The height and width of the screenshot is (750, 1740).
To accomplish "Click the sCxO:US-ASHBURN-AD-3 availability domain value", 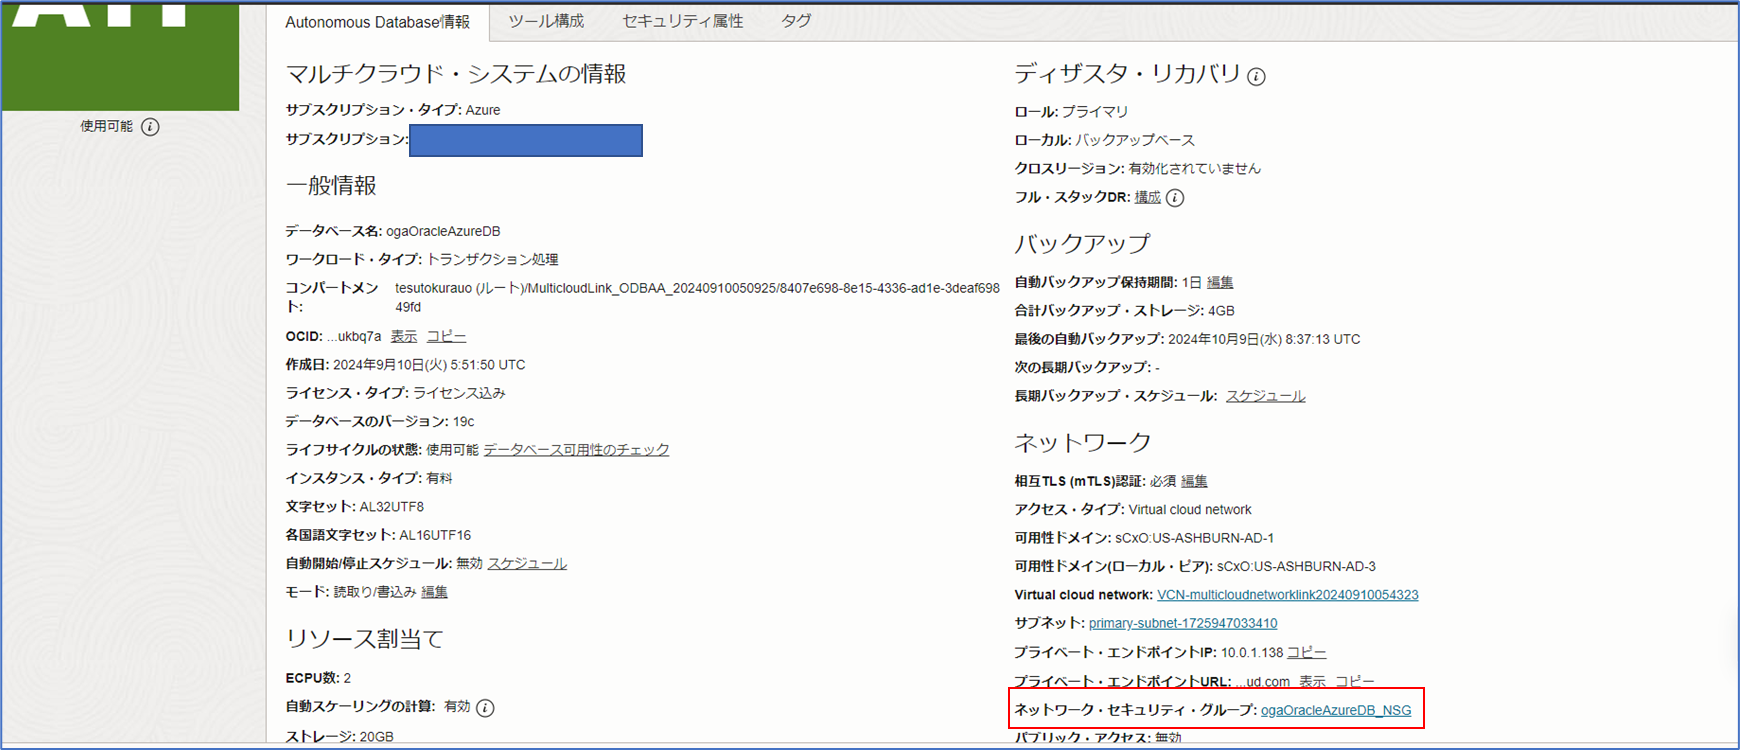I will coord(1296,566).
